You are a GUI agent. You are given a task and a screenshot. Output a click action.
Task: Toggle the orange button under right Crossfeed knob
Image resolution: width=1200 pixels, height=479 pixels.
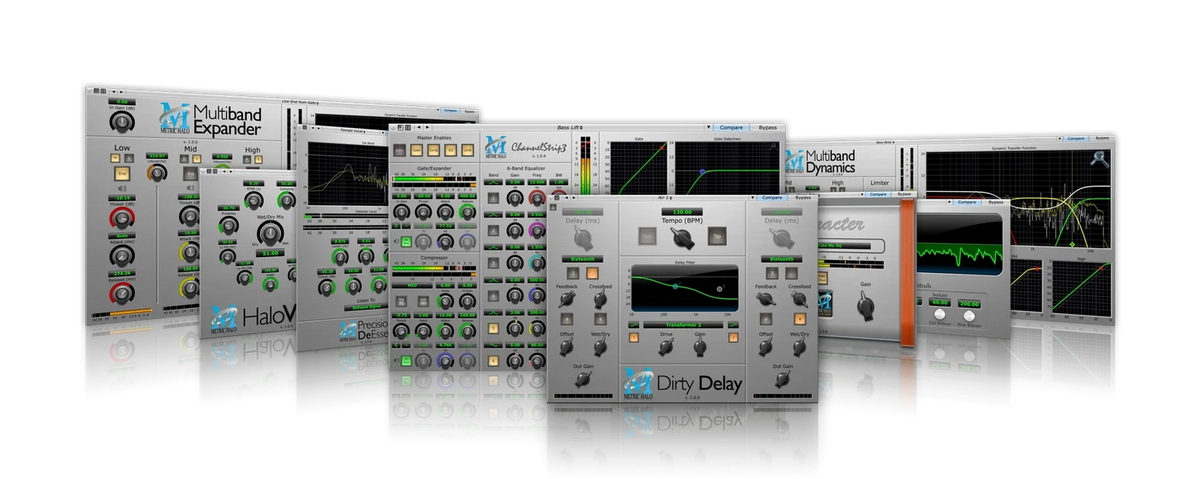800,318
